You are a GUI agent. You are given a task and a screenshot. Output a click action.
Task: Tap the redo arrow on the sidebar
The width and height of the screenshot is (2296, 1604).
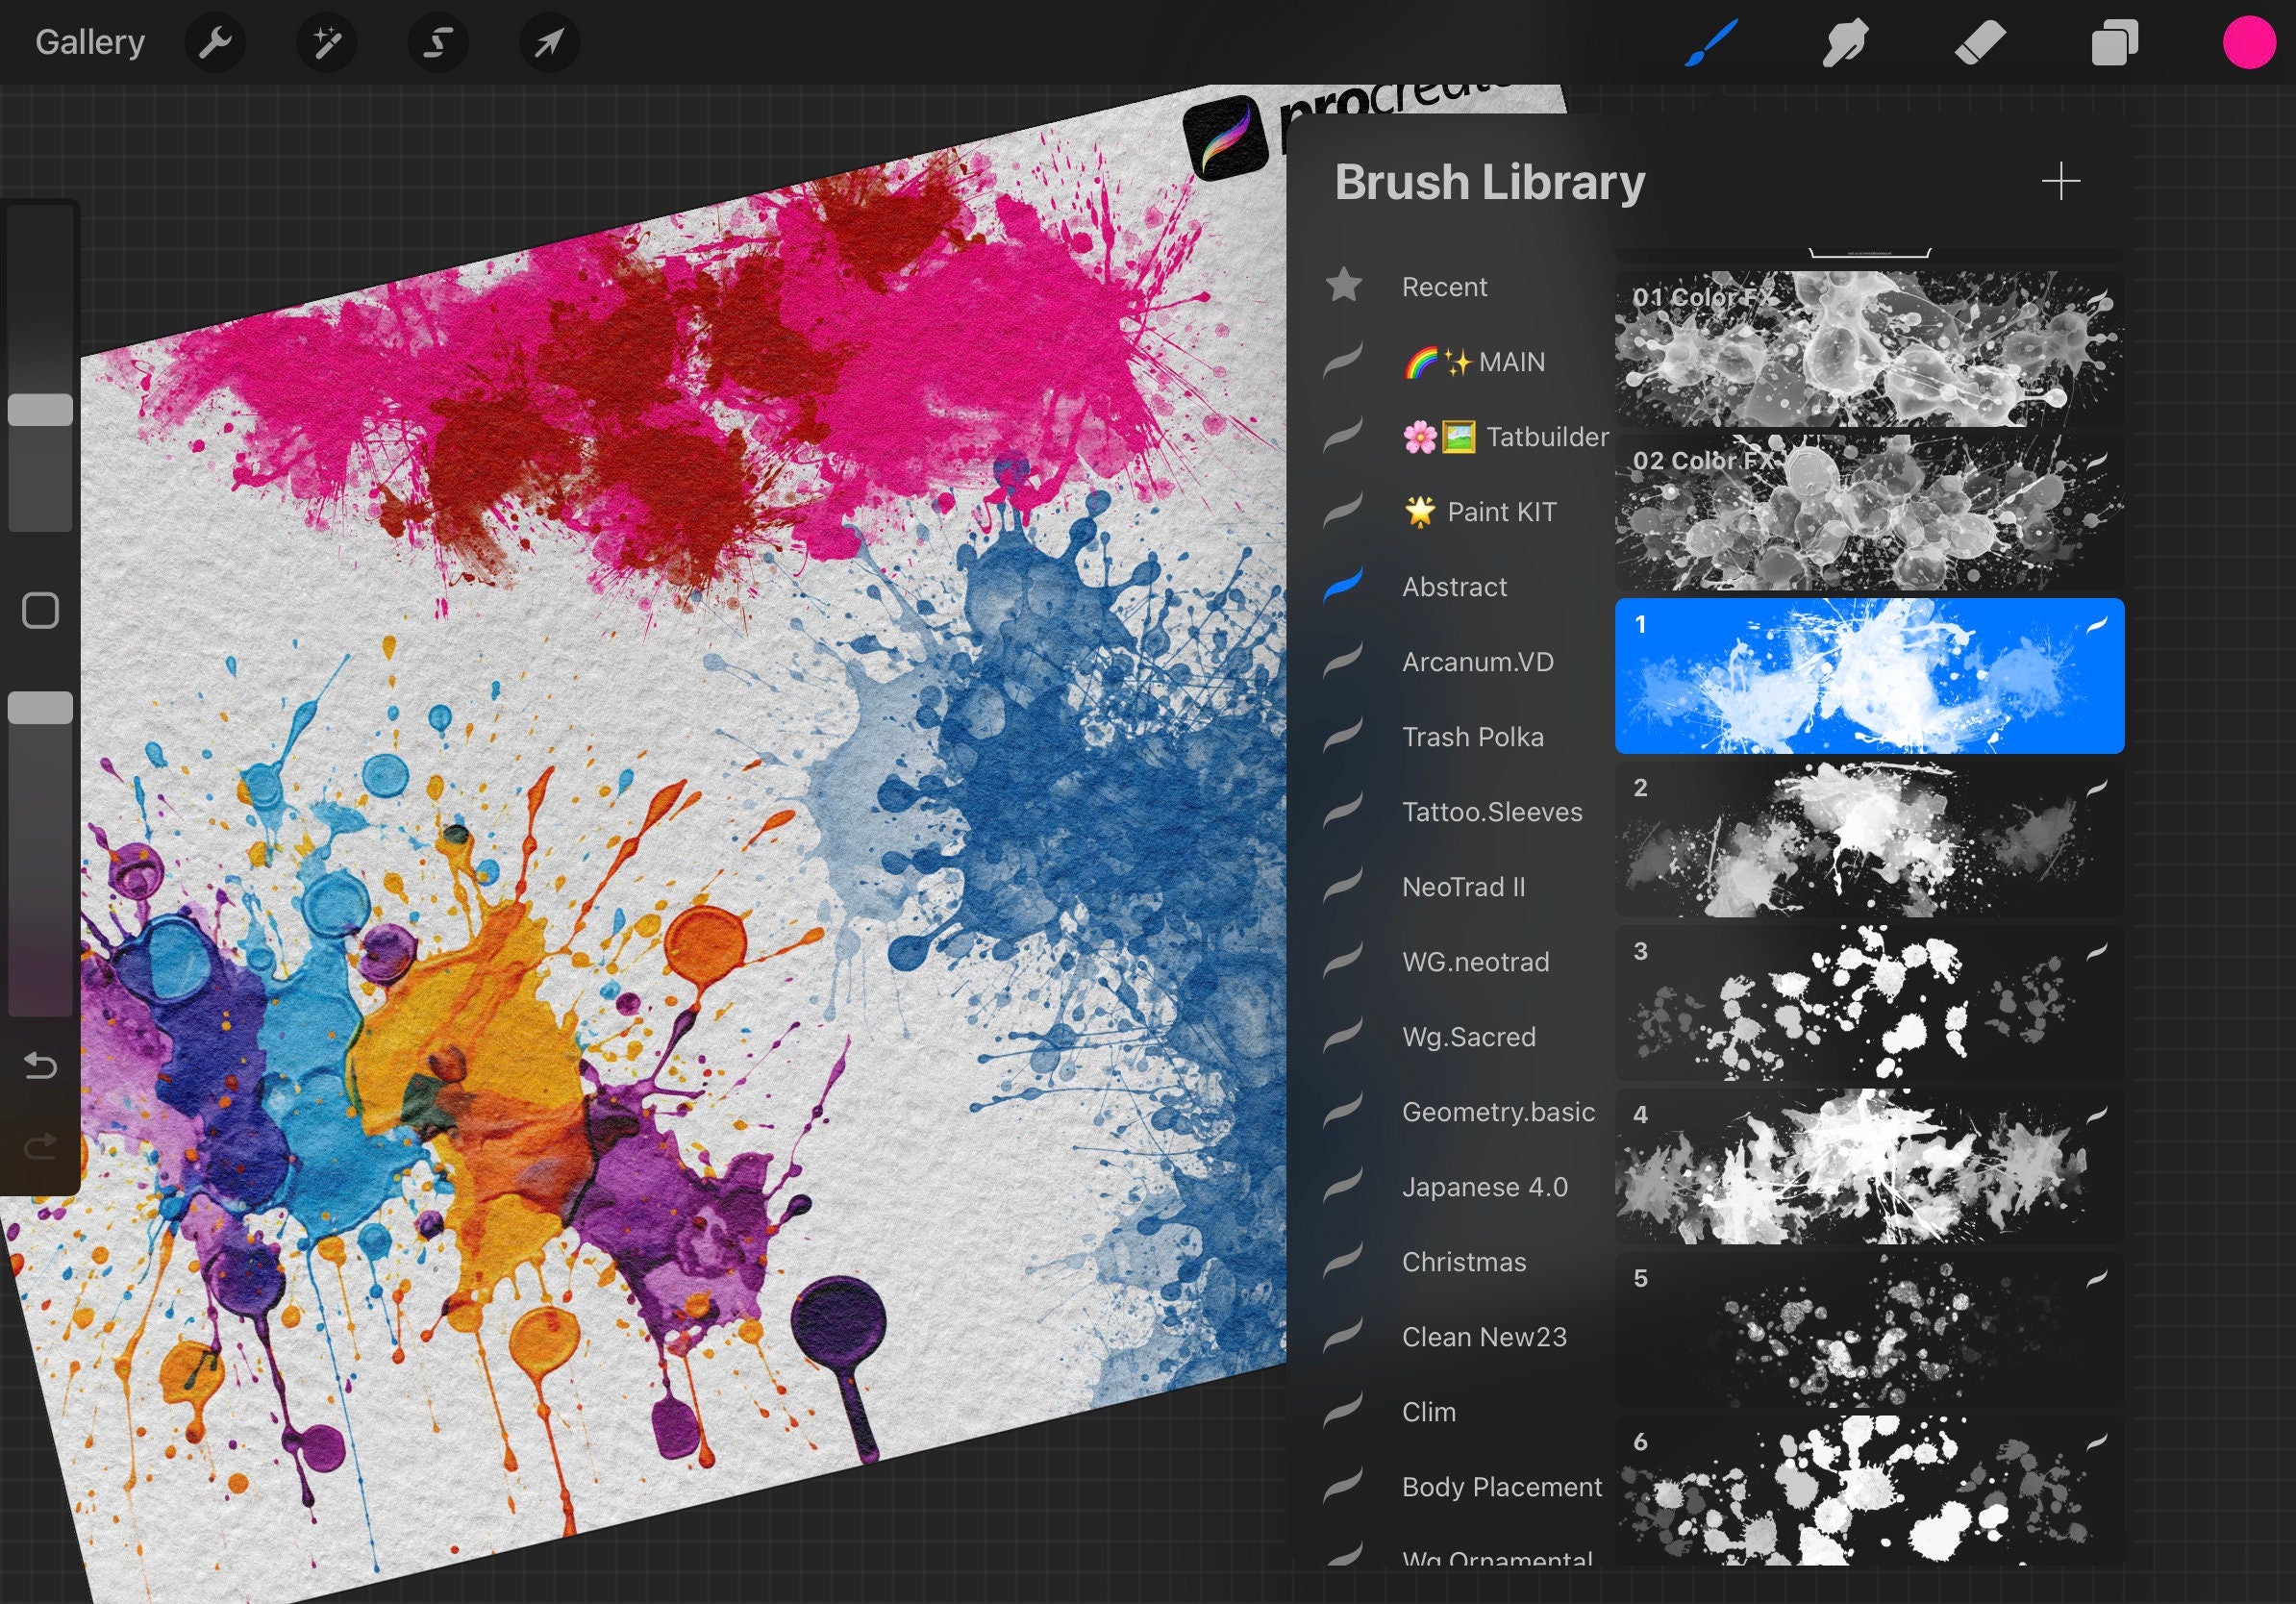pyautogui.click(x=40, y=1144)
